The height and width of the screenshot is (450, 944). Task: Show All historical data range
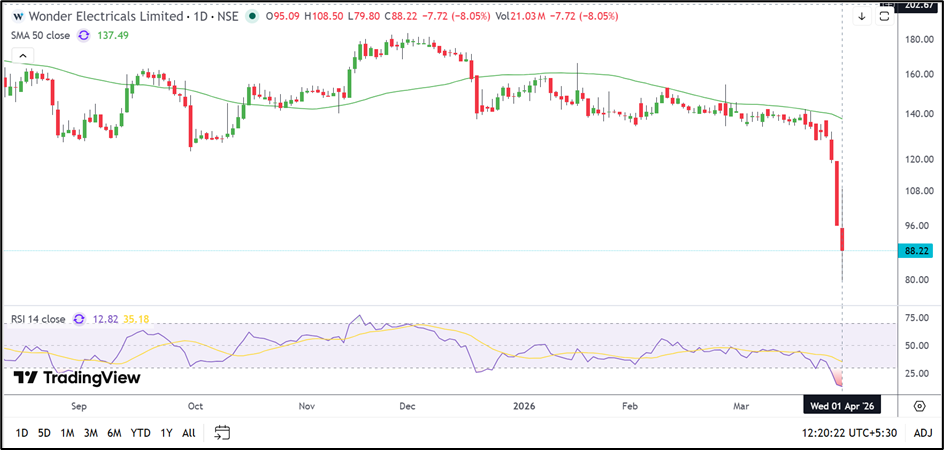pos(188,433)
